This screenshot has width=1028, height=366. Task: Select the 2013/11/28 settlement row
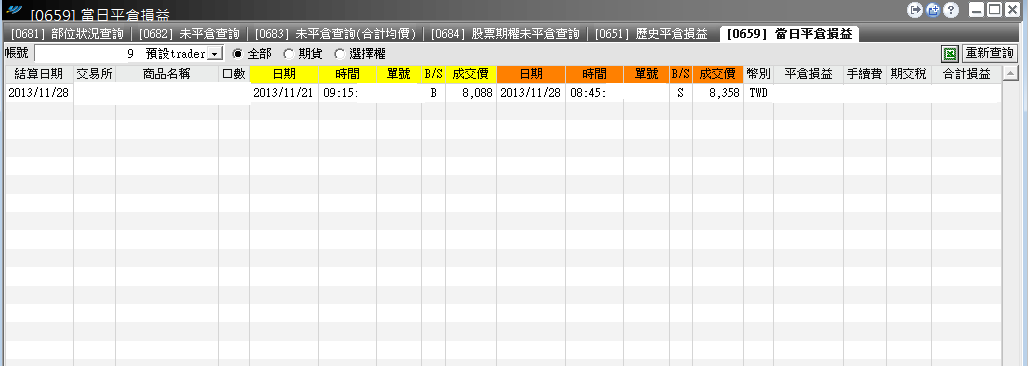click(504, 93)
